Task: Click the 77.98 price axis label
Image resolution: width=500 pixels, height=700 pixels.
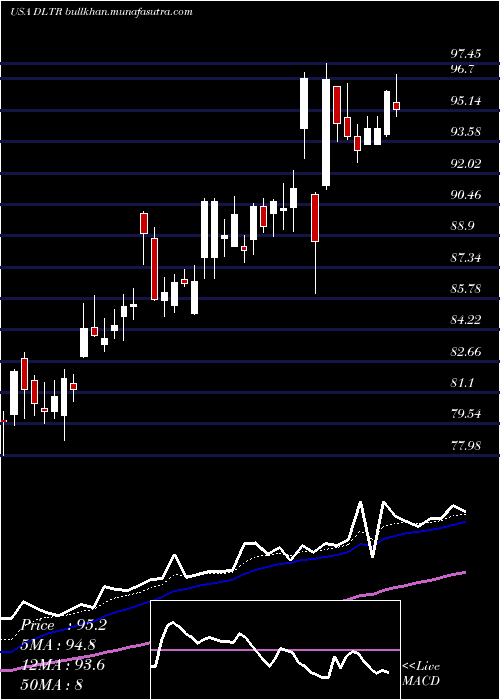Action: 466,446
